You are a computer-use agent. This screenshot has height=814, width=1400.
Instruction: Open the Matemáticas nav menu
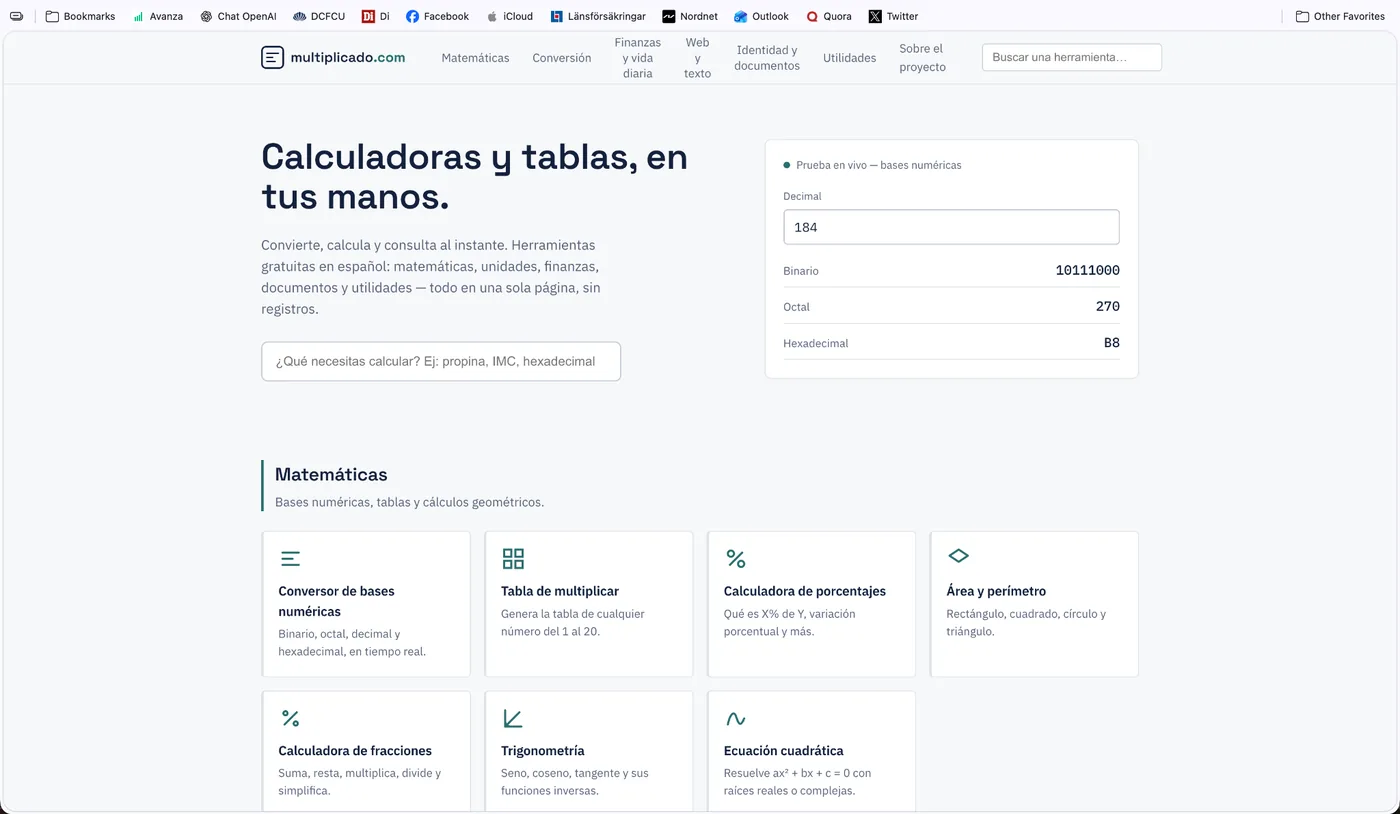coord(475,58)
